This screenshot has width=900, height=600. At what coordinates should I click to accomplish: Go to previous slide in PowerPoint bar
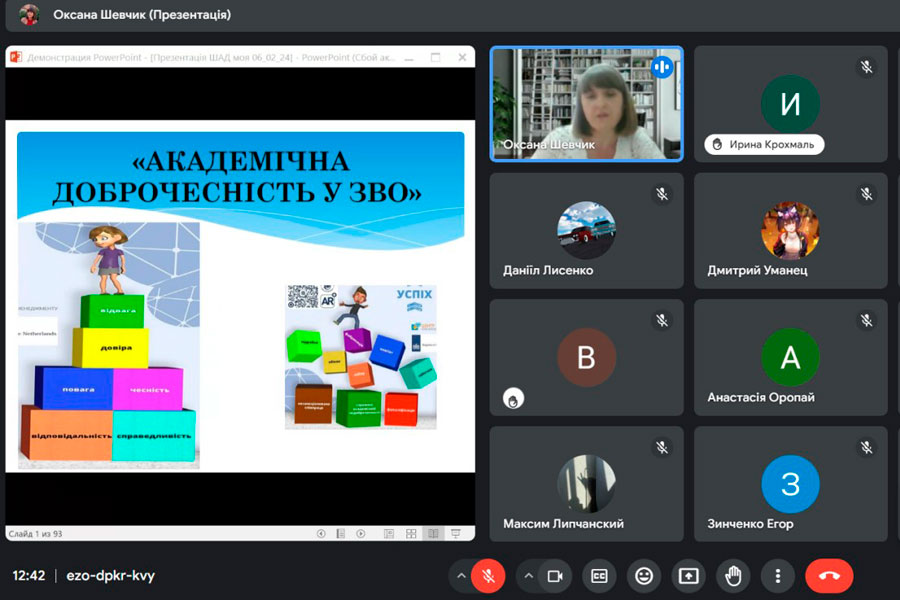[x=321, y=534]
